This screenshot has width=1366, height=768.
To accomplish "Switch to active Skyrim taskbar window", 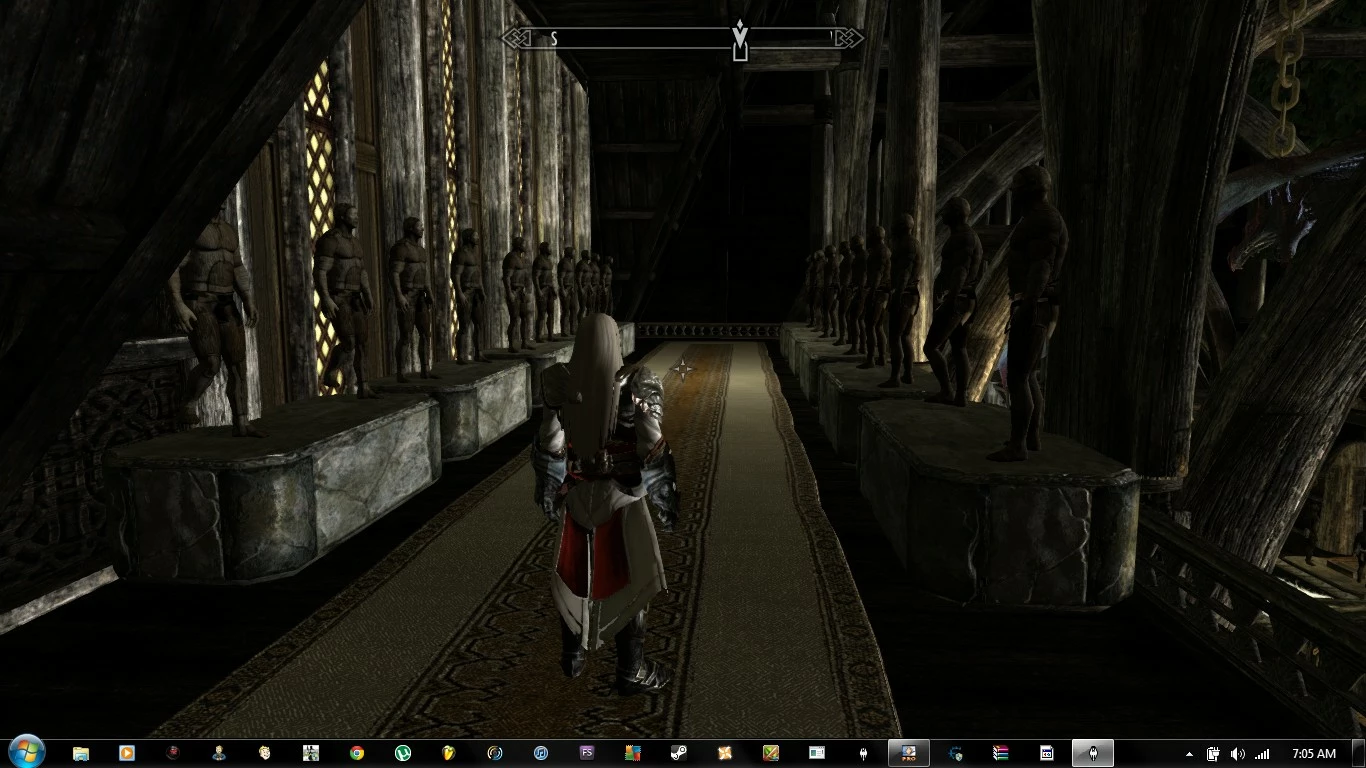I will pyautogui.click(x=1093, y=753).
